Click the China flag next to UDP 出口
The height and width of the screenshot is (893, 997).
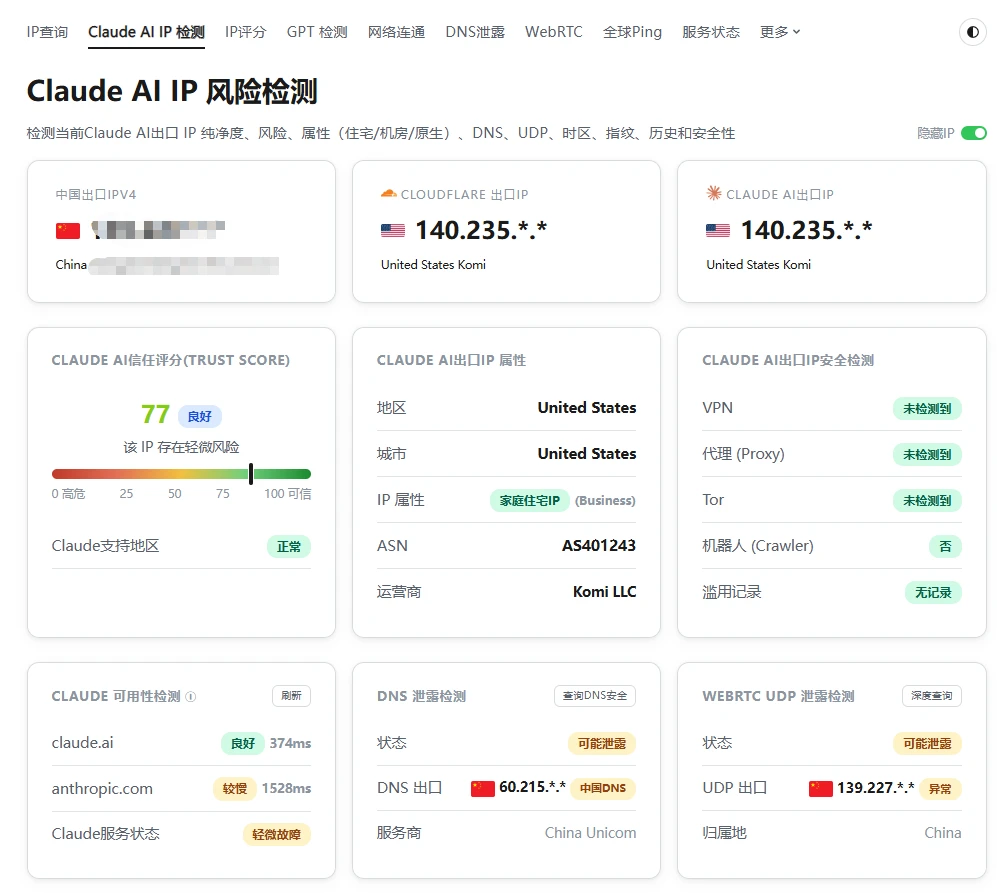click(x=820, y=789)
